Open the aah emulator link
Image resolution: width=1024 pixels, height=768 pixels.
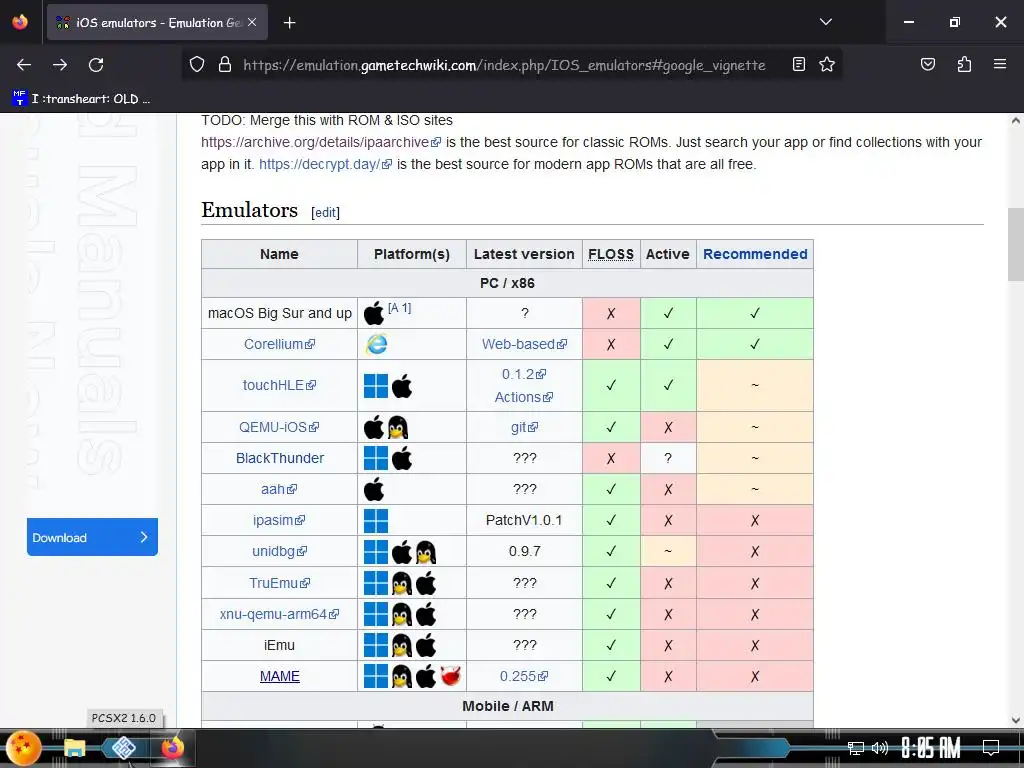click(279, 489)
